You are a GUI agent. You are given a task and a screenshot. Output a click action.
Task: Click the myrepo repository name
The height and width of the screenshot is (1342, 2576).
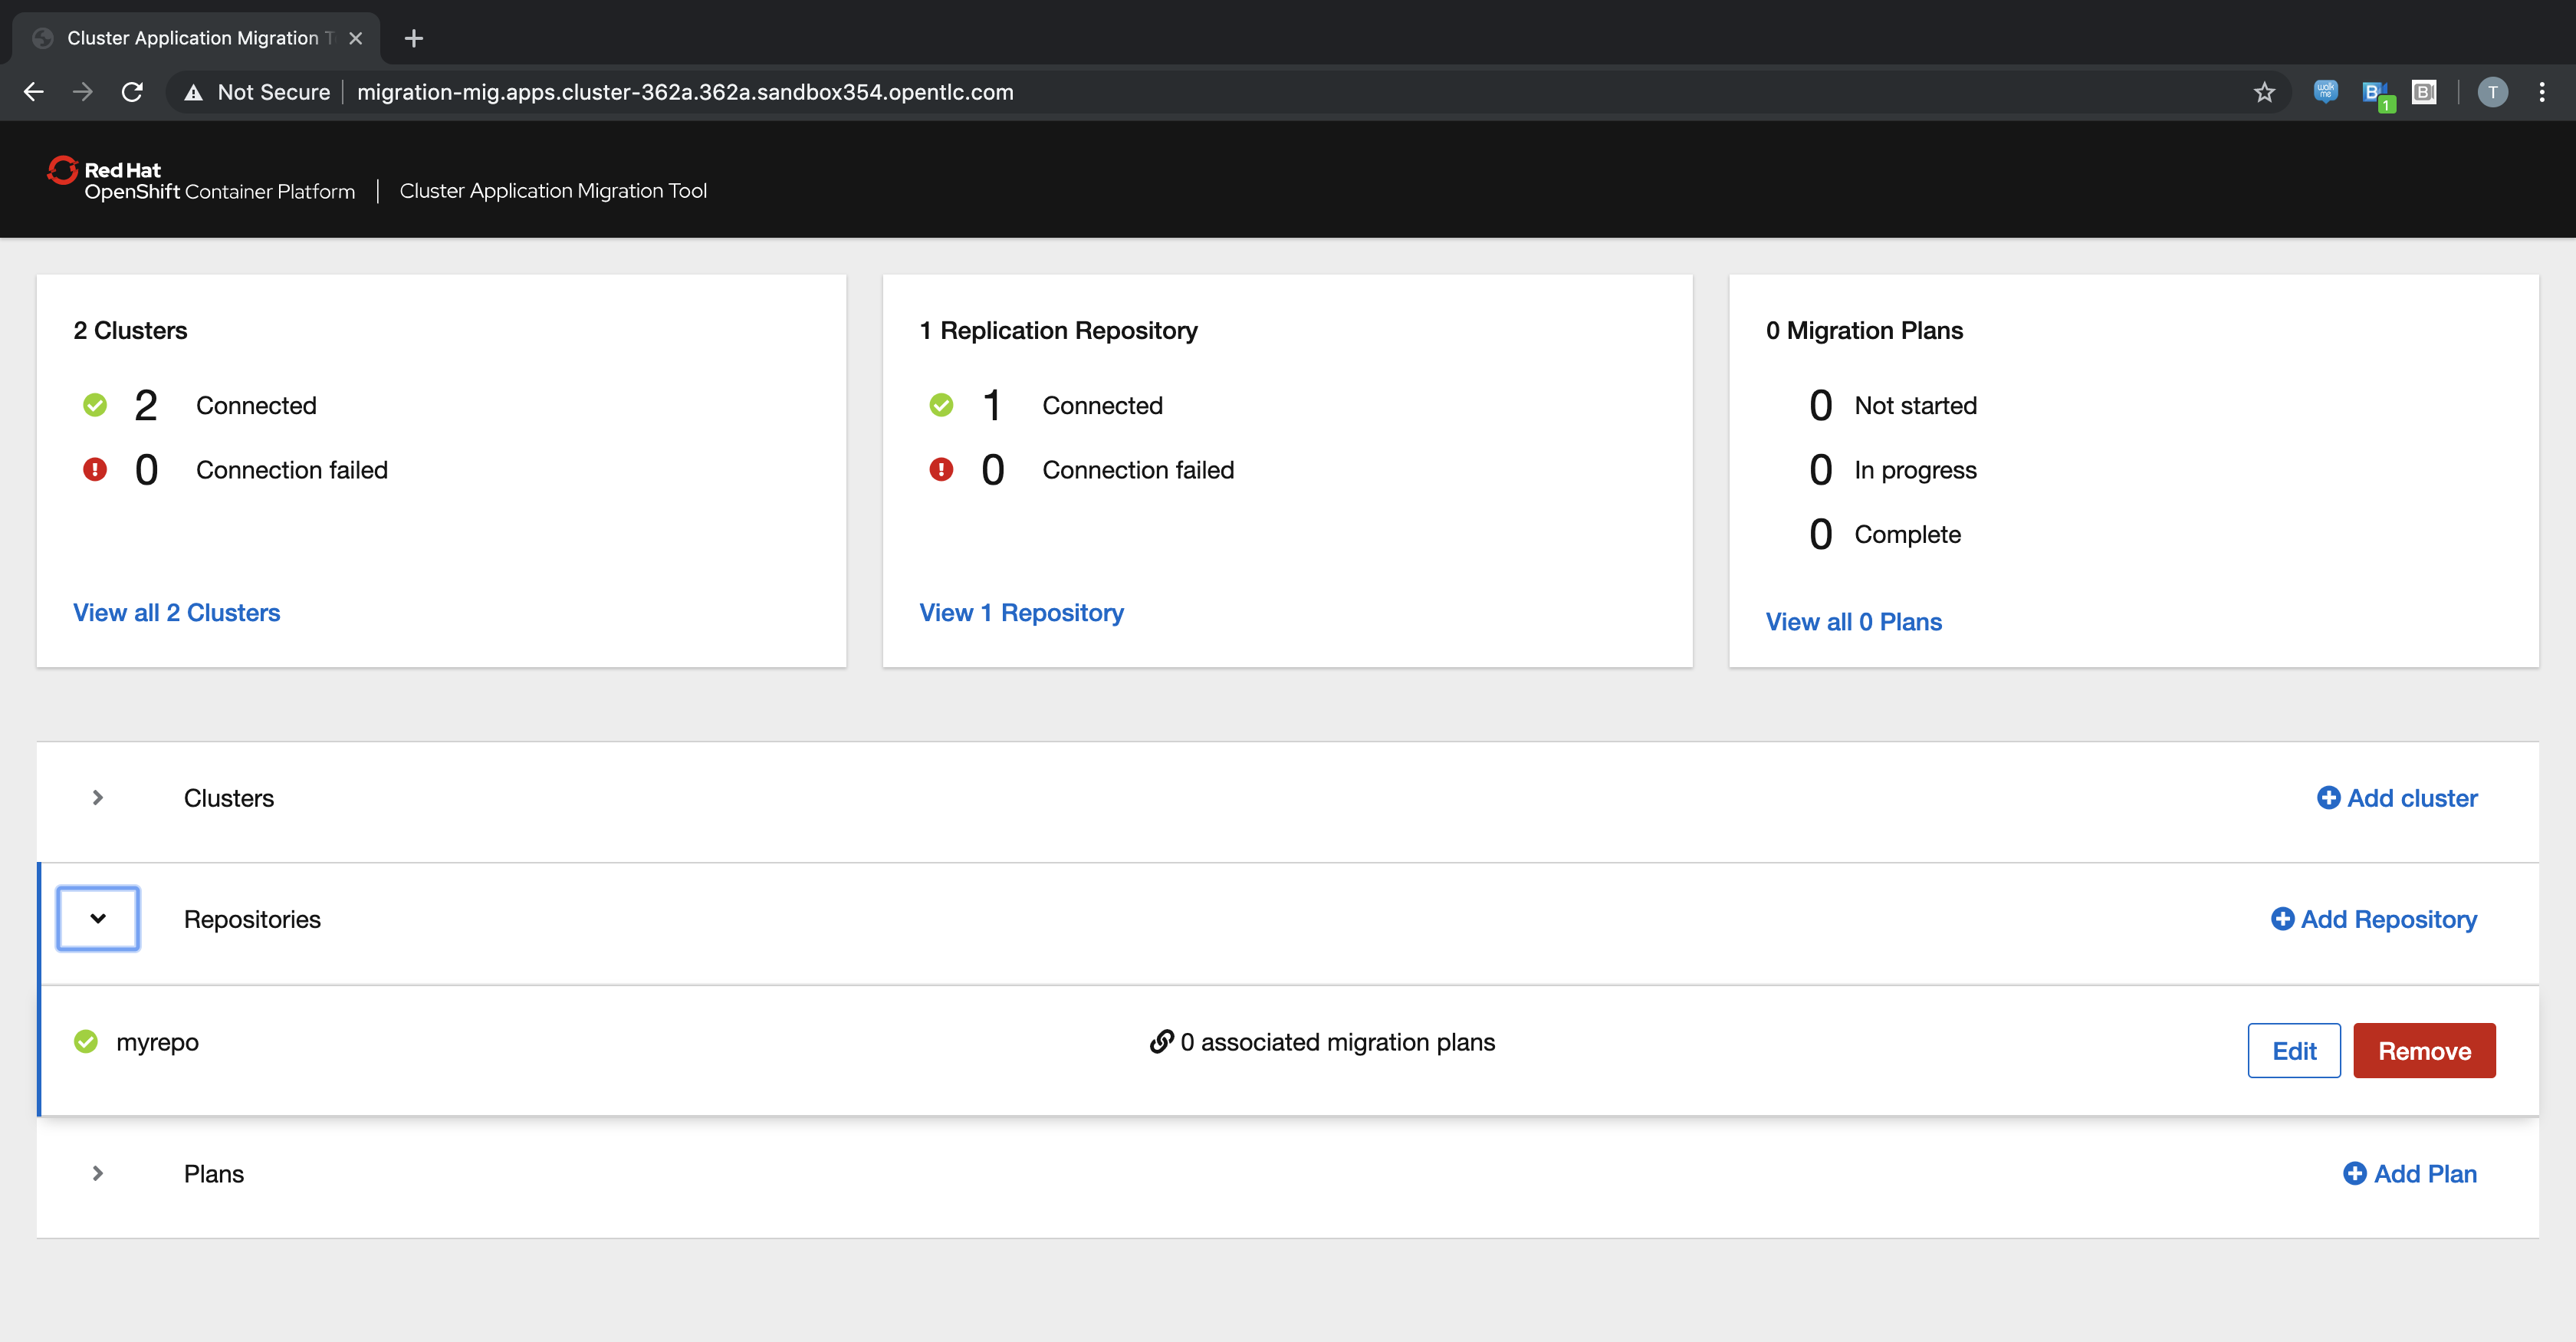click(x=157, y=1042)
